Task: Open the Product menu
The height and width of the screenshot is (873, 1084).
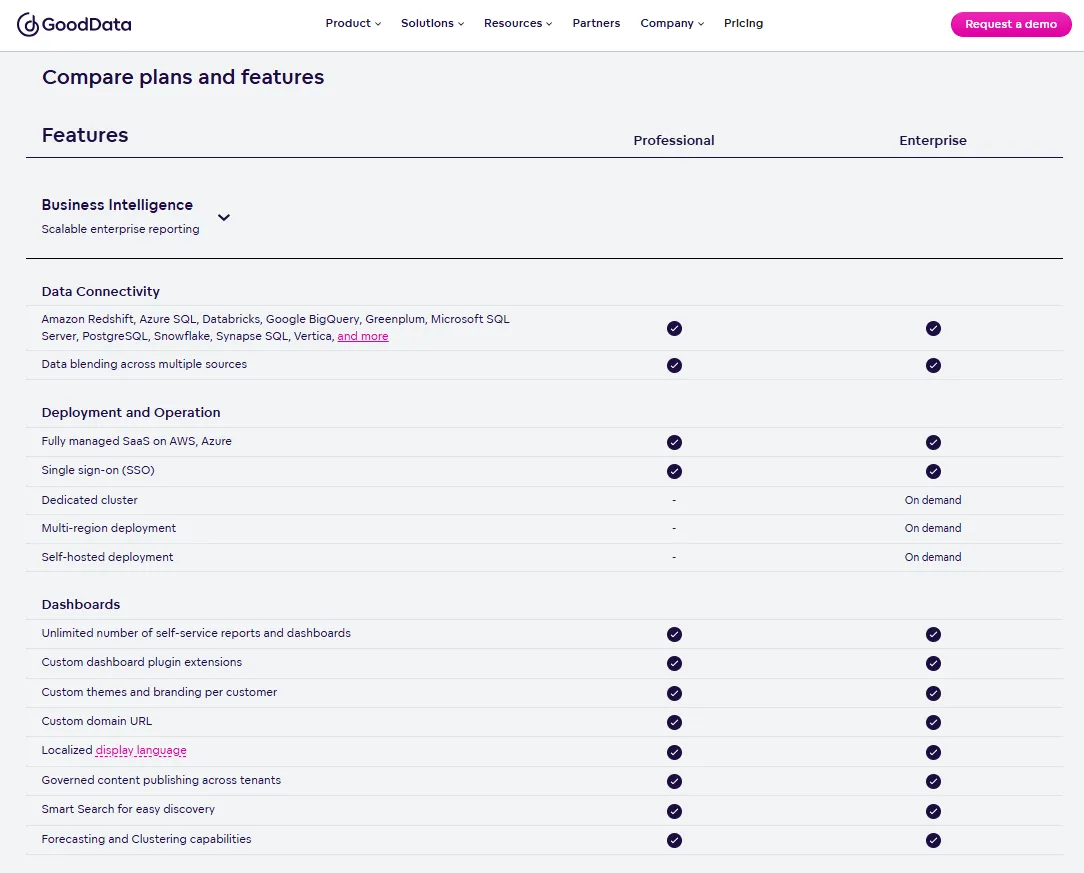Action: tap(353, 24)
